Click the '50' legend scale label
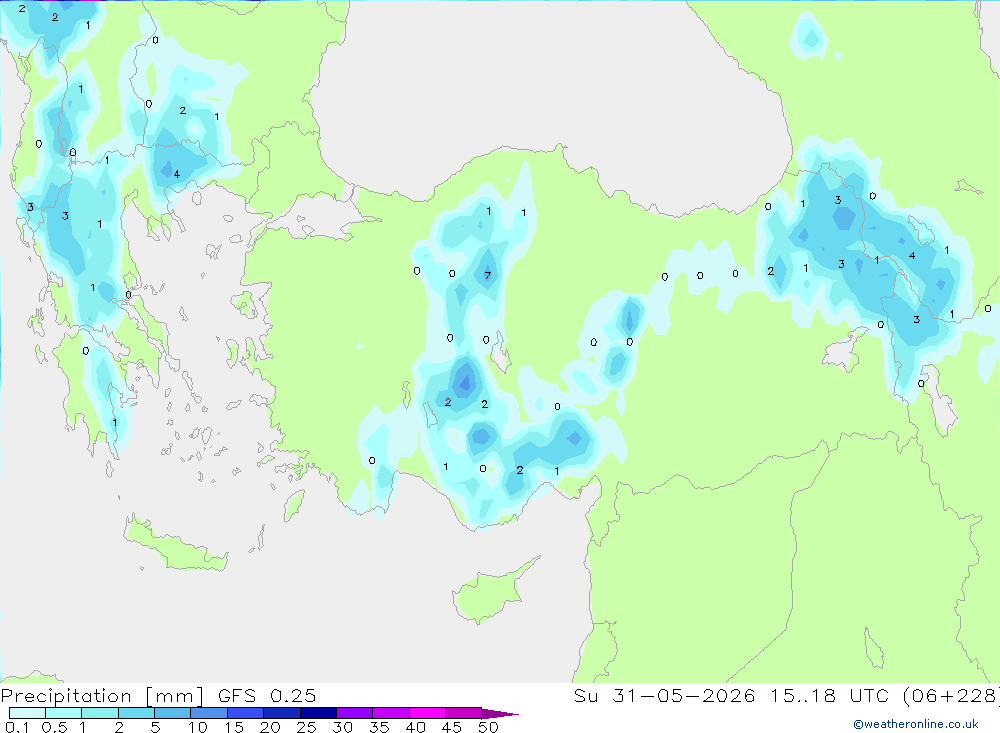This screenshot has height=733, width=1000. coord(489,727)
